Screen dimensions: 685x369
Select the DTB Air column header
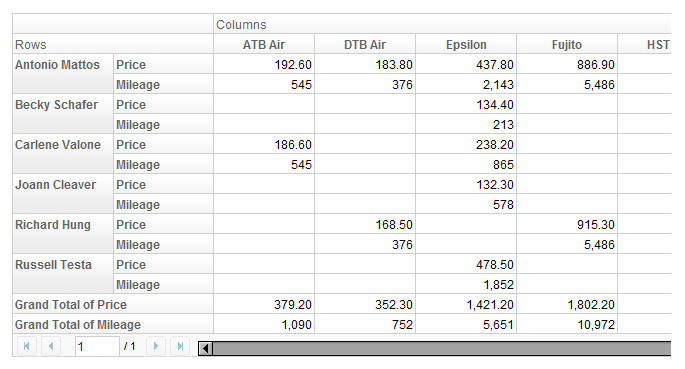(365, 44)
